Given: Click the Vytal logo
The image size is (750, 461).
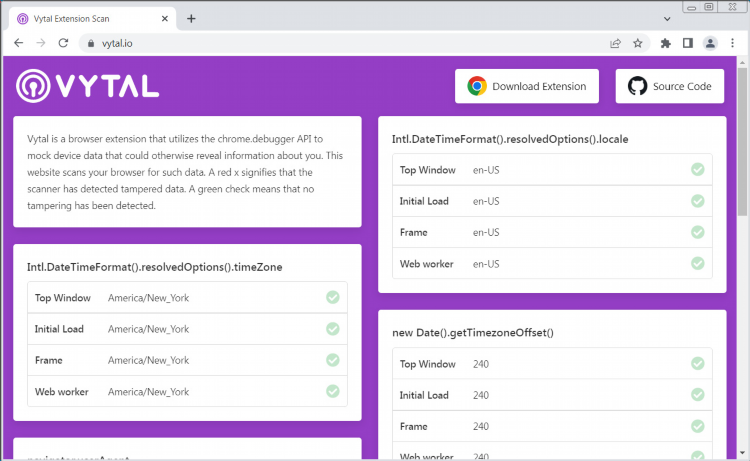Looking at the screenshot, I should click(88, 86).
